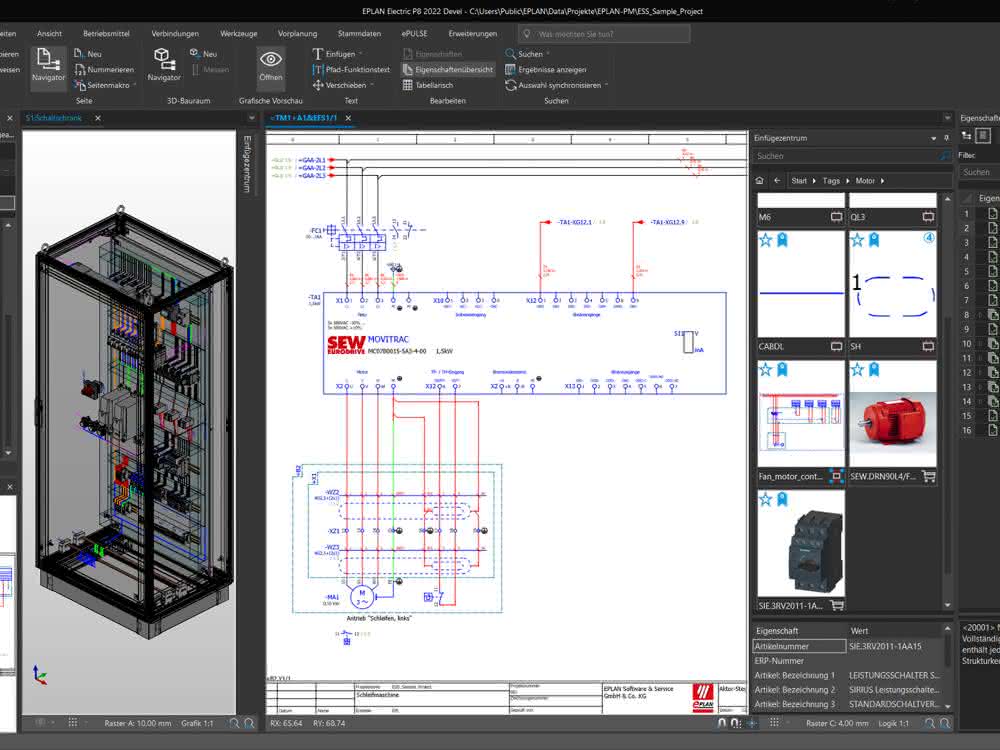
Task: Open Einfügezentrum panel options dropdown
Action: [934, 138]
